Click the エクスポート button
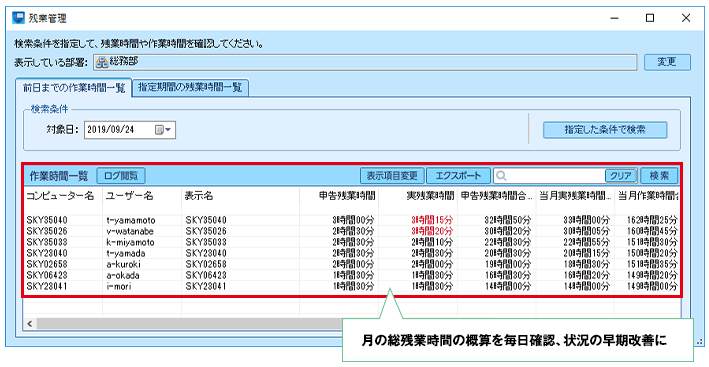Image resolution: width=709 pixels, height=367 pixels. point(458,176)
